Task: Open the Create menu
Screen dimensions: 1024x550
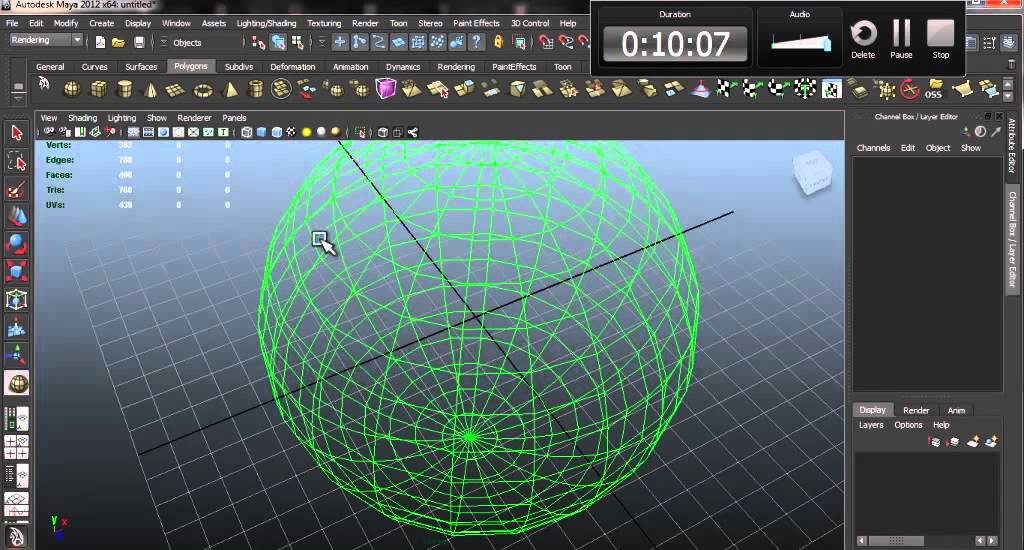Action: coord(102,23)
